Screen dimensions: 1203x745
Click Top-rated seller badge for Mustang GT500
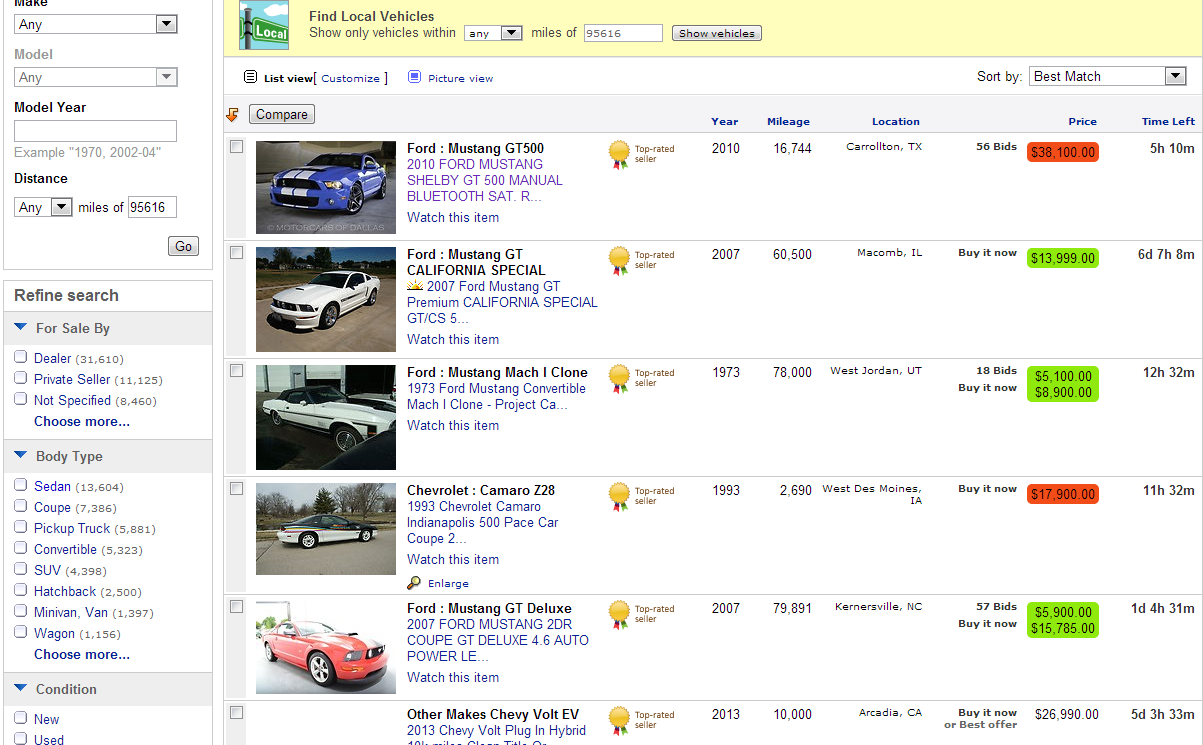pos(620,154)
